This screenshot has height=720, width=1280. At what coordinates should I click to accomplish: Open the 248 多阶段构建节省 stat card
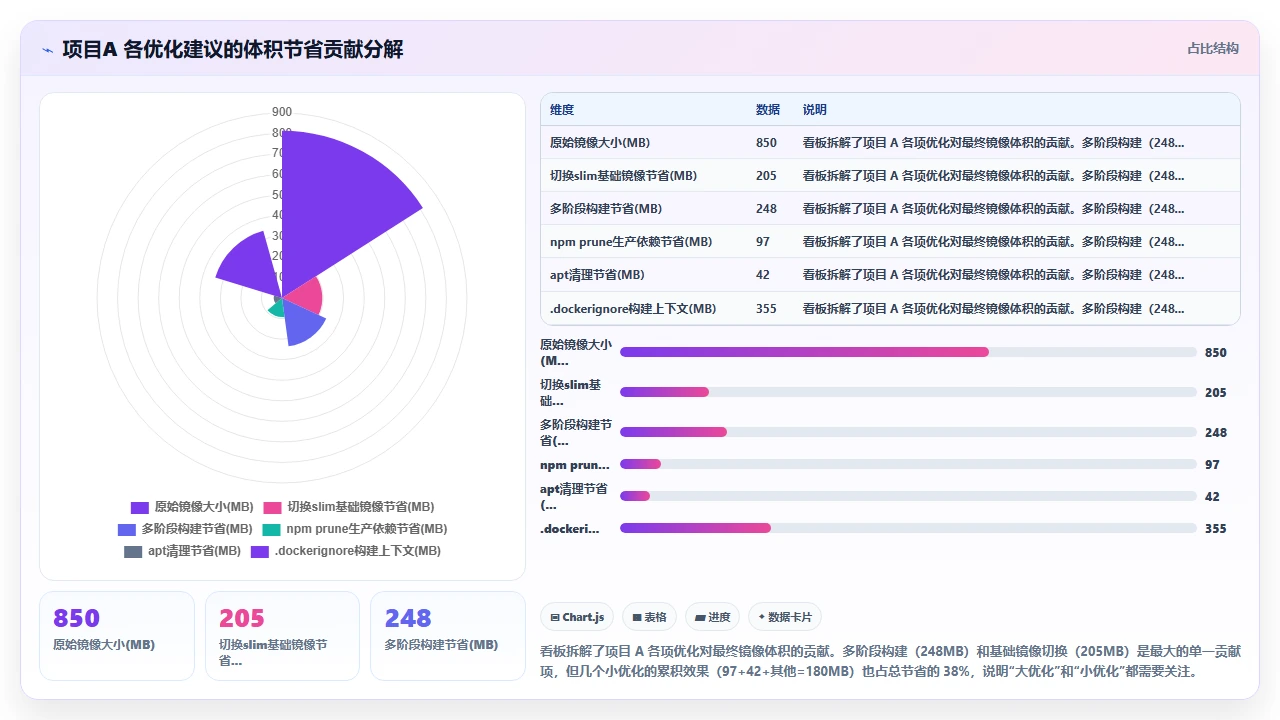pos(448,636)
